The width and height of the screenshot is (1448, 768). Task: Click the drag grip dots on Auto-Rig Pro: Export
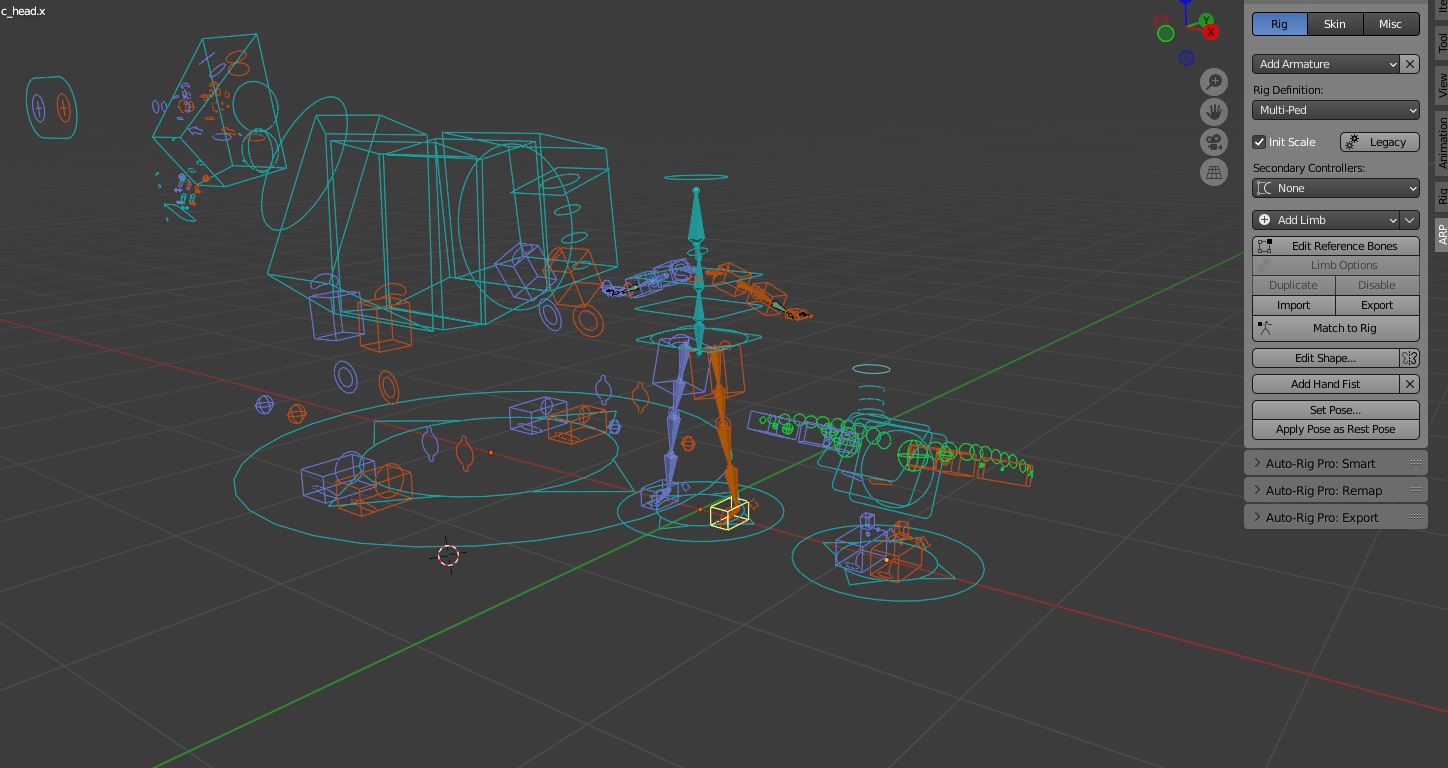(1416, 517)
